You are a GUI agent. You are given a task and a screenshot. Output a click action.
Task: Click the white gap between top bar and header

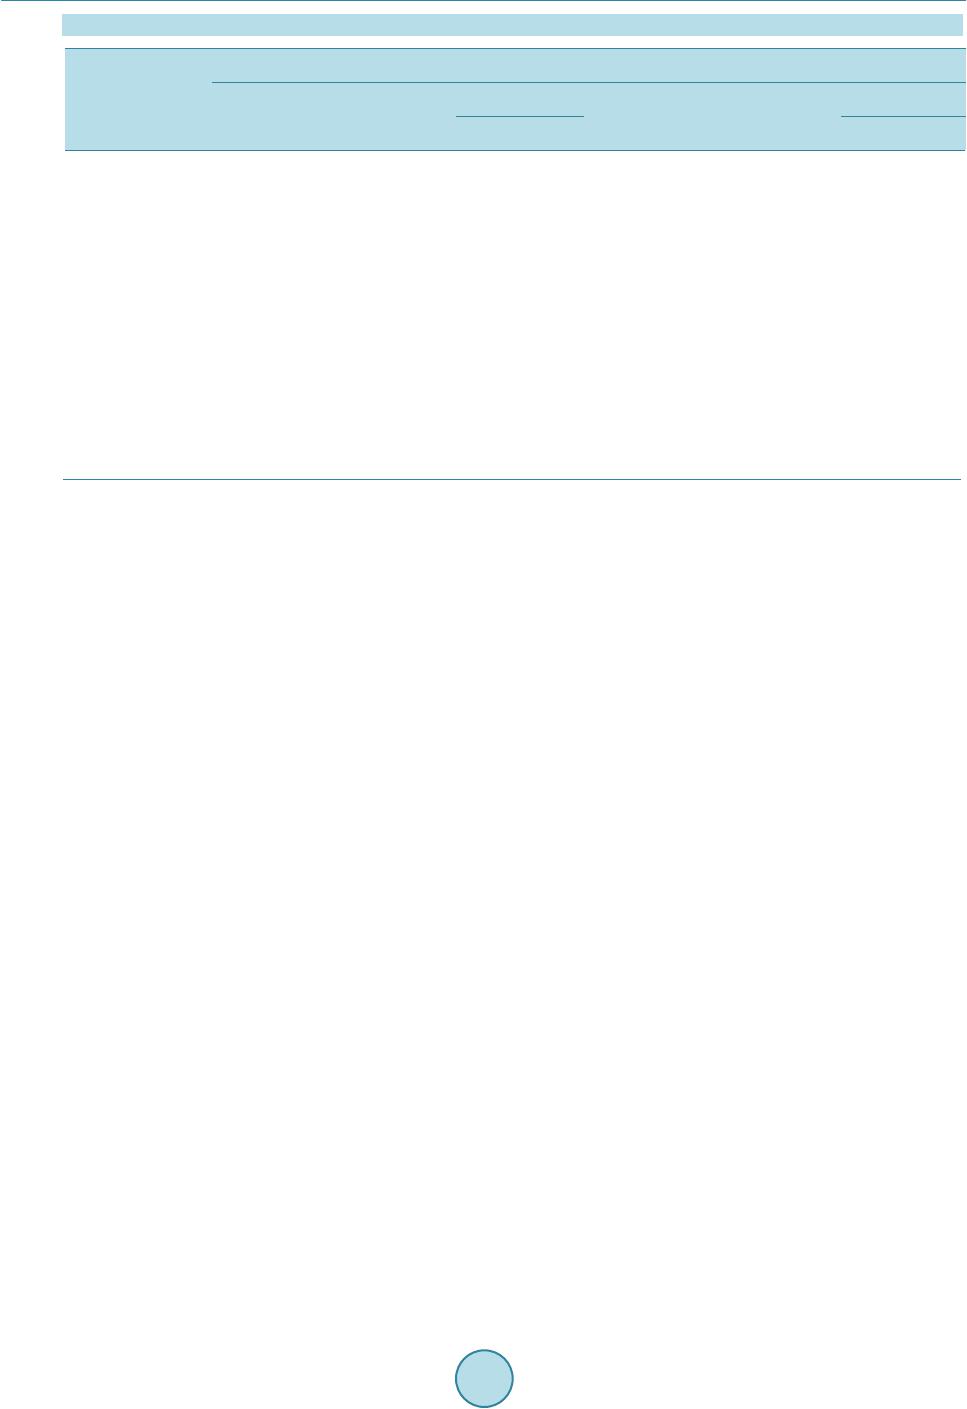point(512,42)
